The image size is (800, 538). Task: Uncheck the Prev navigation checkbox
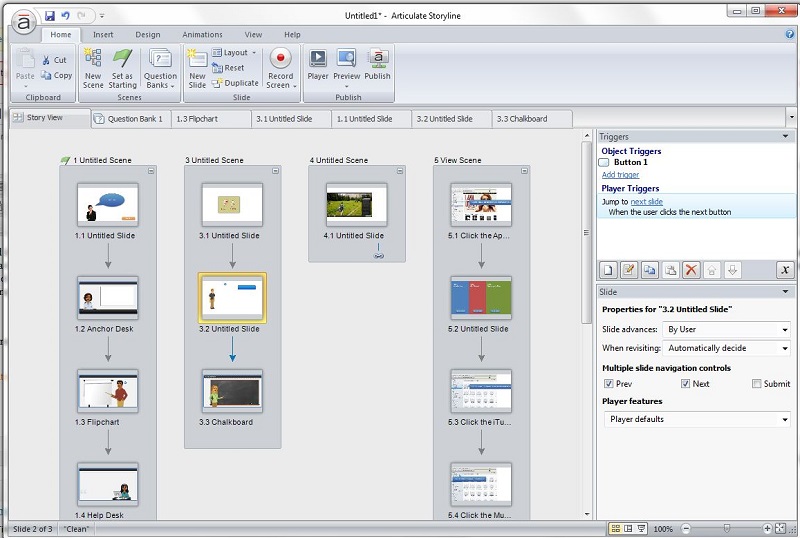tap(608, 384)
